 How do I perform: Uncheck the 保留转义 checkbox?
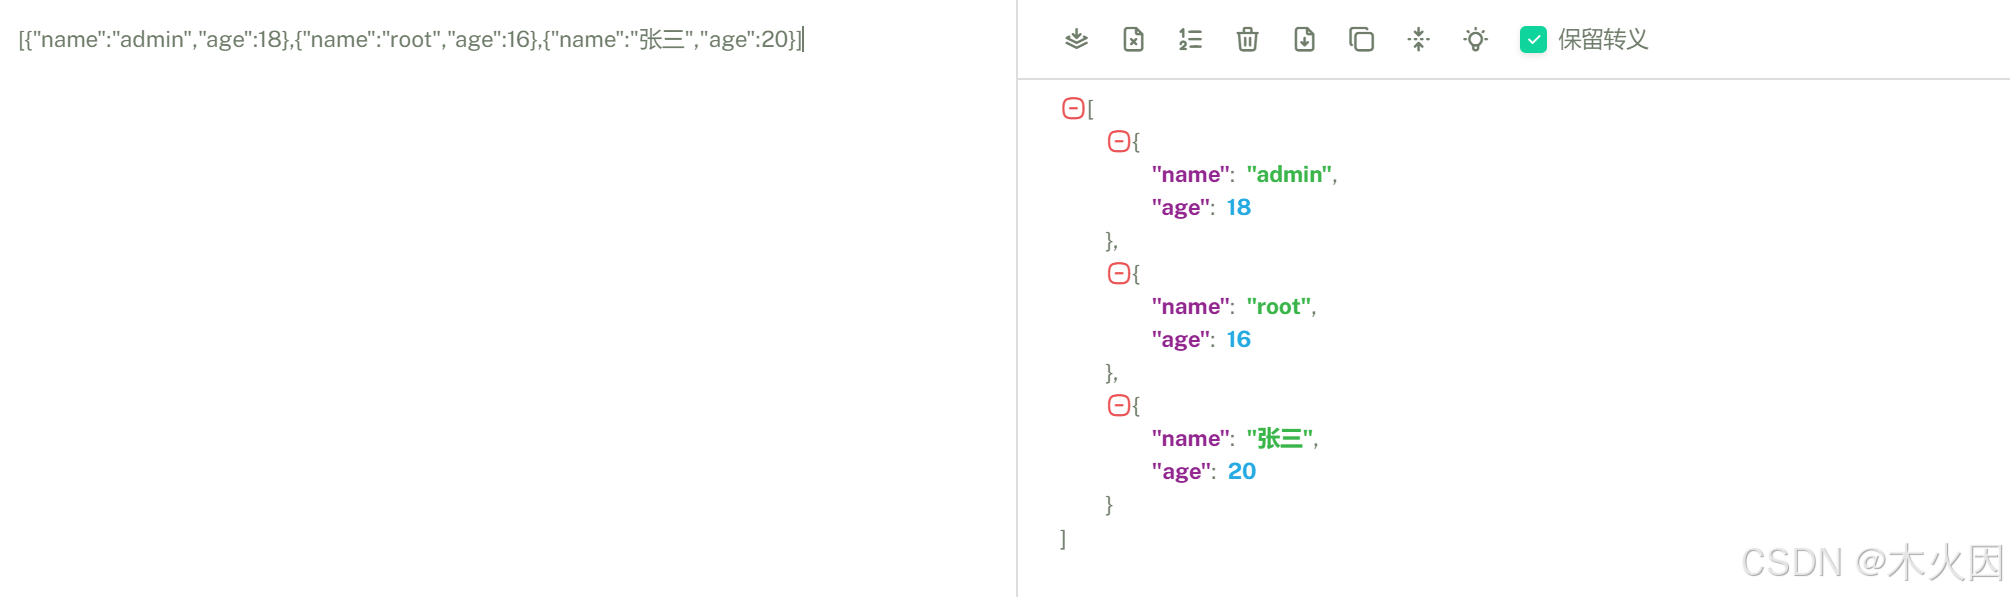pos(1533,40)
